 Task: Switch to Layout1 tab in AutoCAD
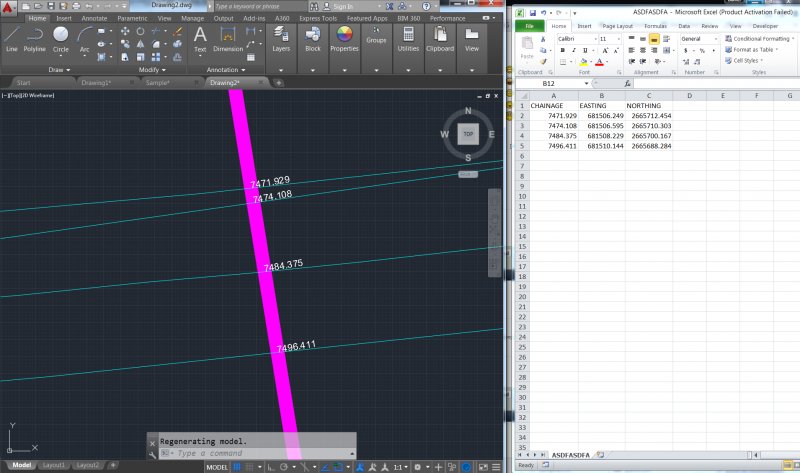pyautogui.click(x=54, y=465)
